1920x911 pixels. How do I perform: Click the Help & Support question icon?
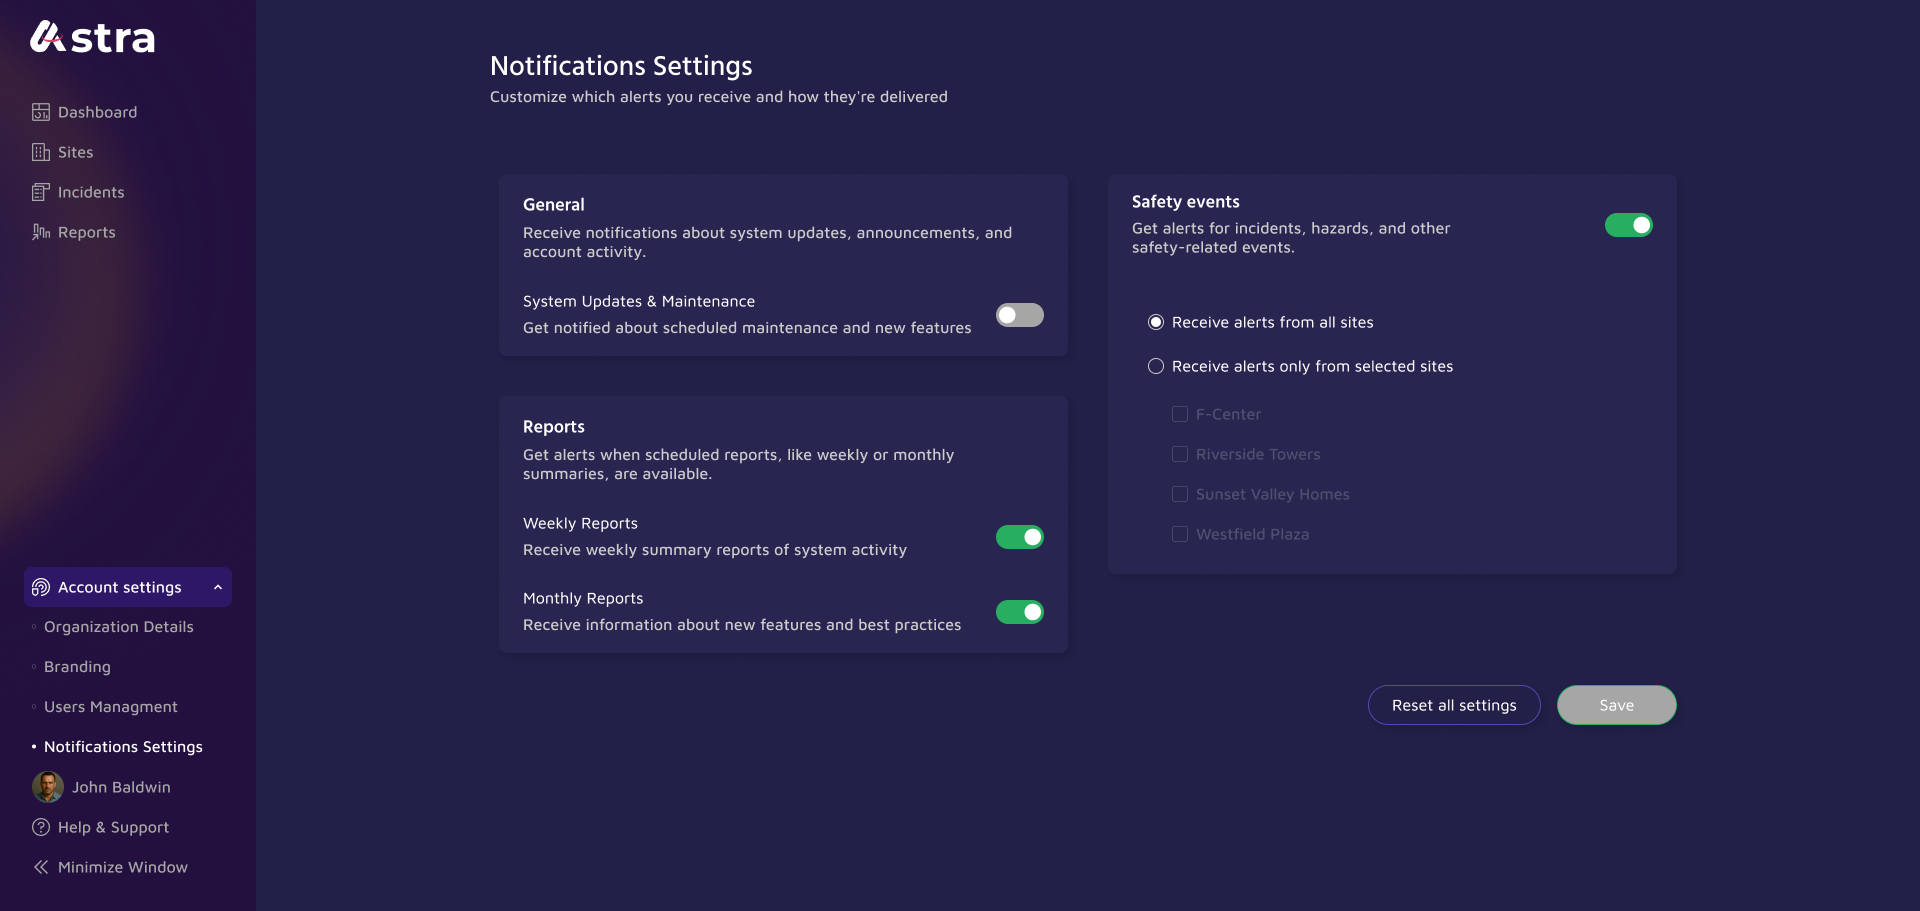pos(41,827)
